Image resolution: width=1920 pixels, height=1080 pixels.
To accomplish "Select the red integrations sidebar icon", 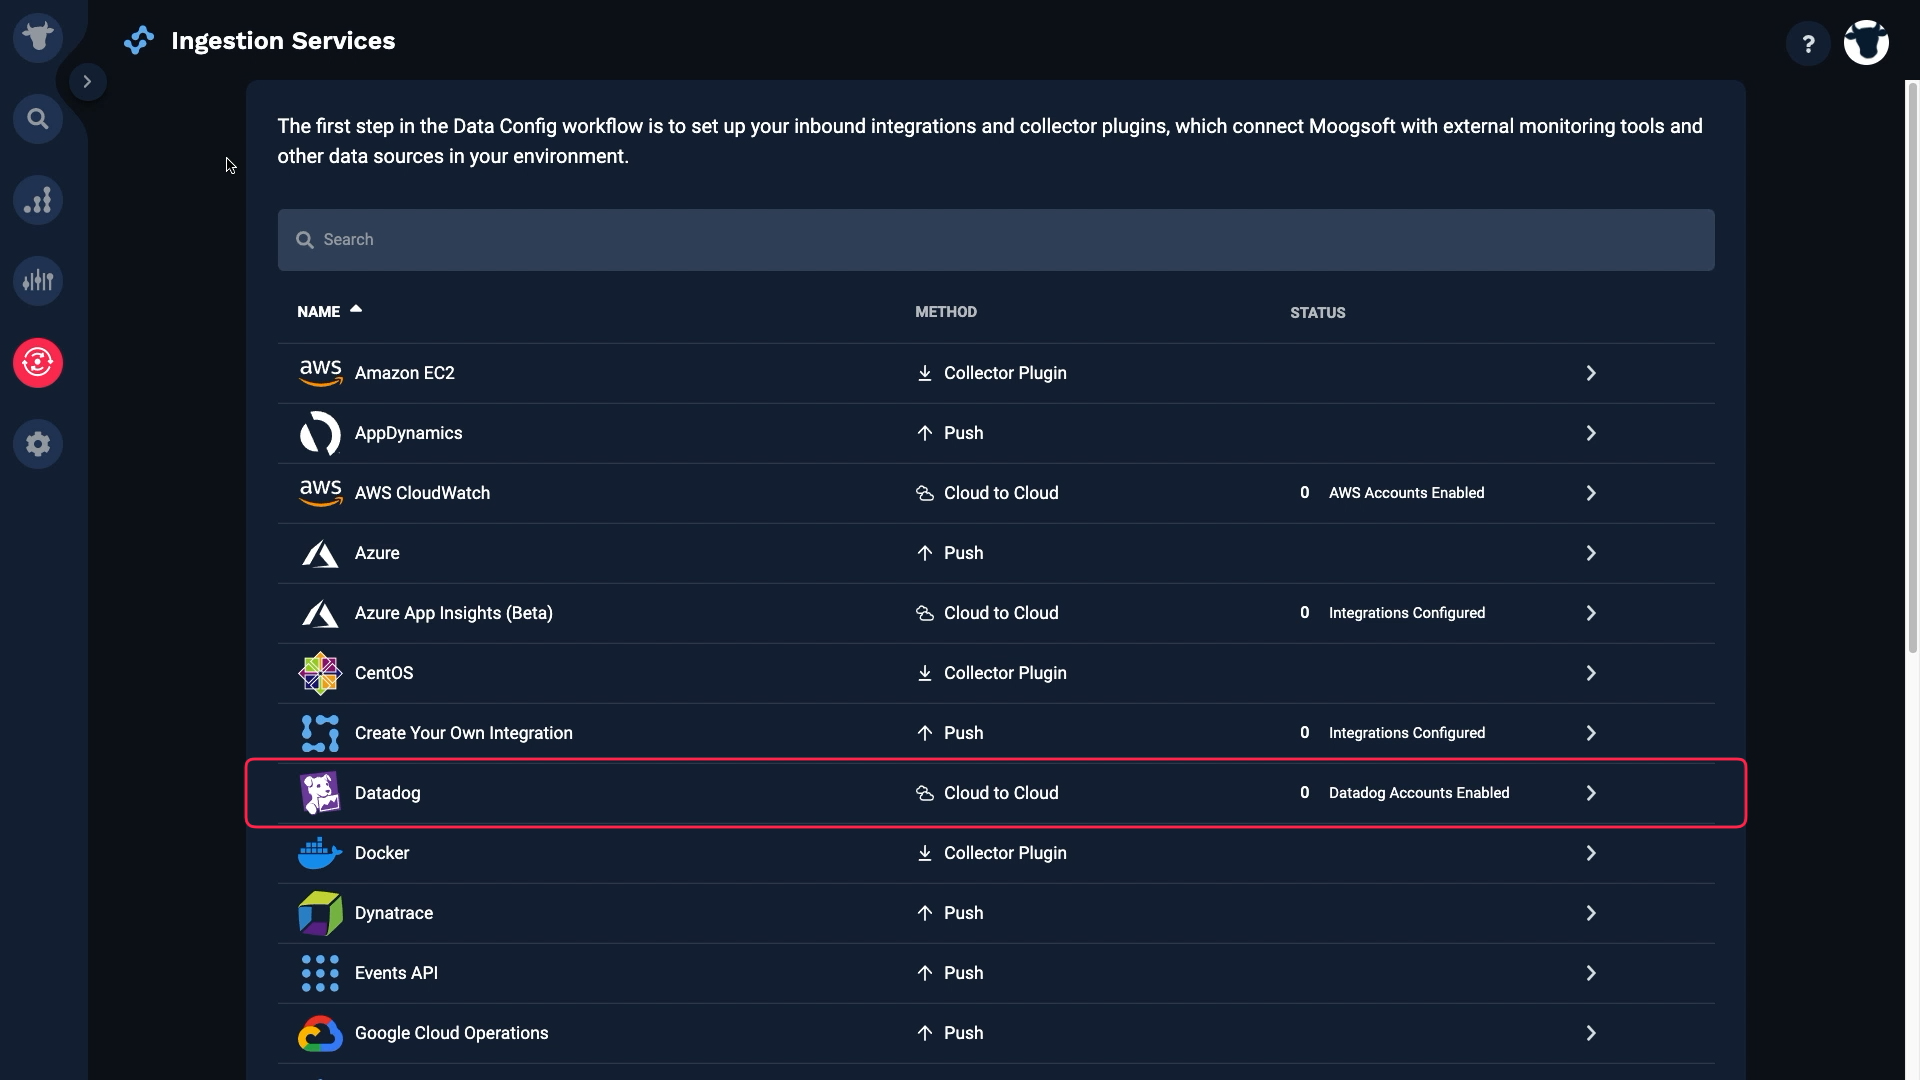I will (38, 362).
